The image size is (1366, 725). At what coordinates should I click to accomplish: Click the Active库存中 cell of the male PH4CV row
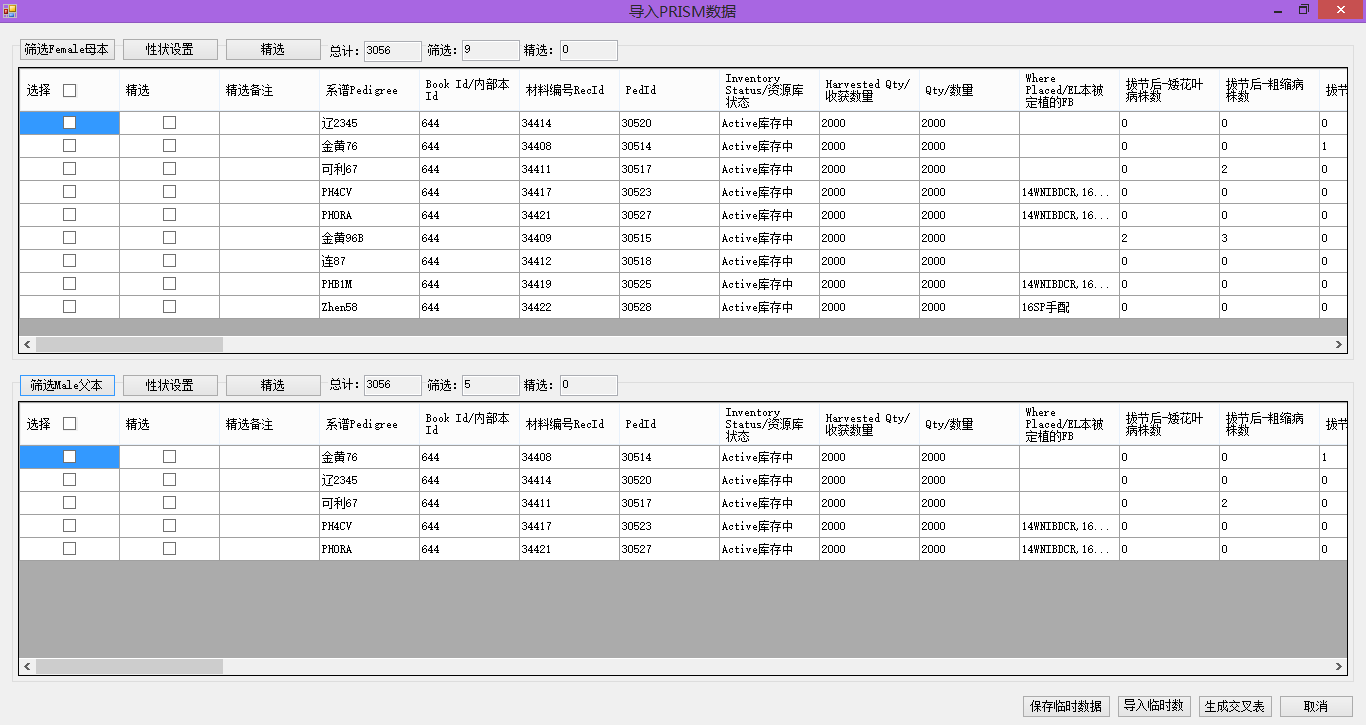[769, 526]
